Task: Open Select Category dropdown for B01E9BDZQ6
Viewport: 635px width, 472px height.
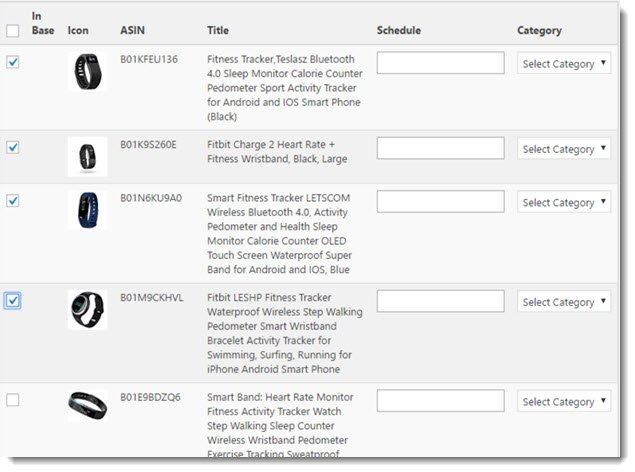Action: pyautogui.click(x=564, y=402)
